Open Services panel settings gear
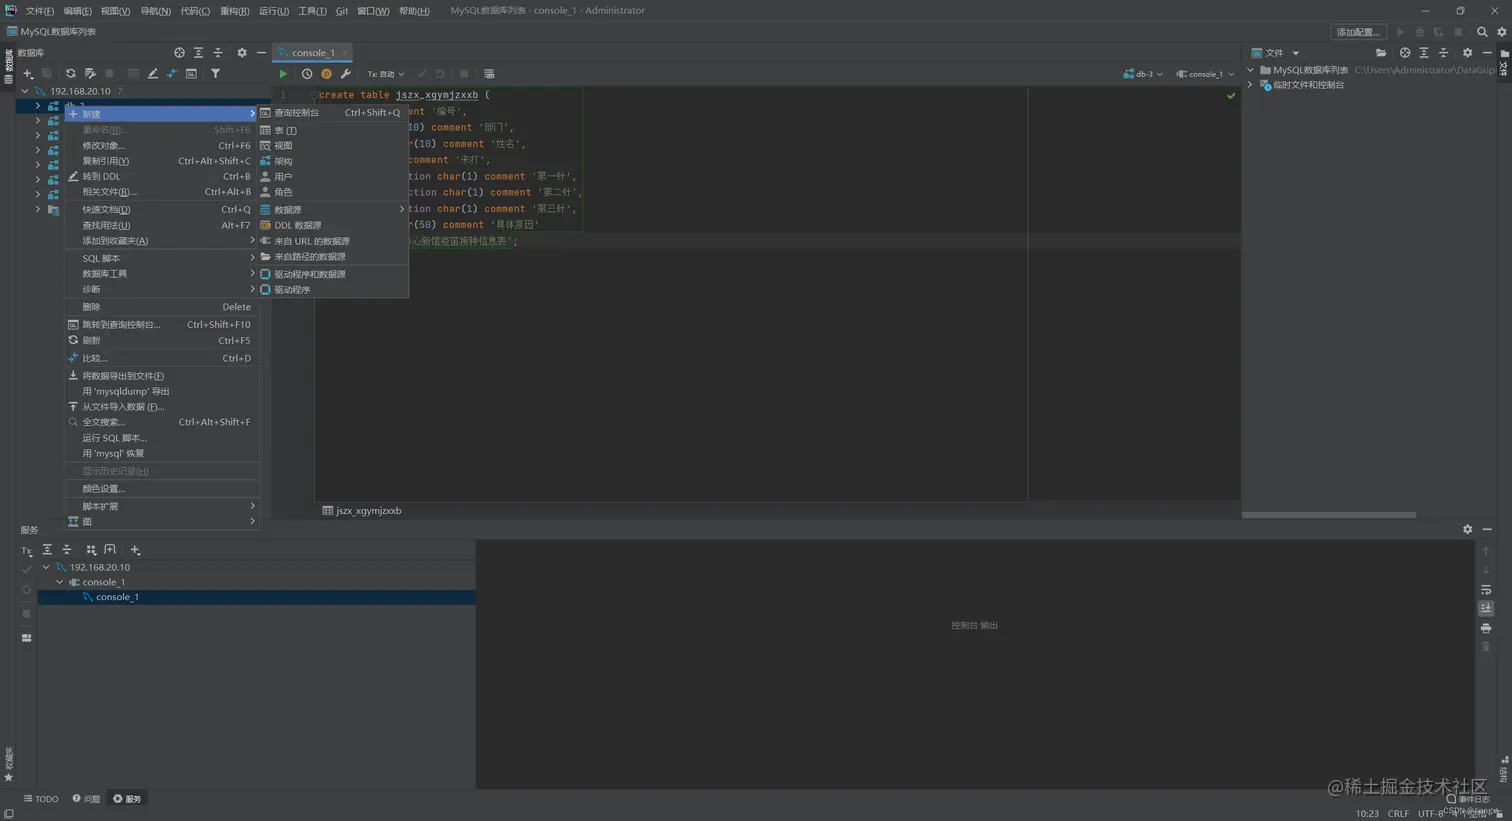Screen dimensions: 1512x821 pyautogui.click(x=1467, y=529)
